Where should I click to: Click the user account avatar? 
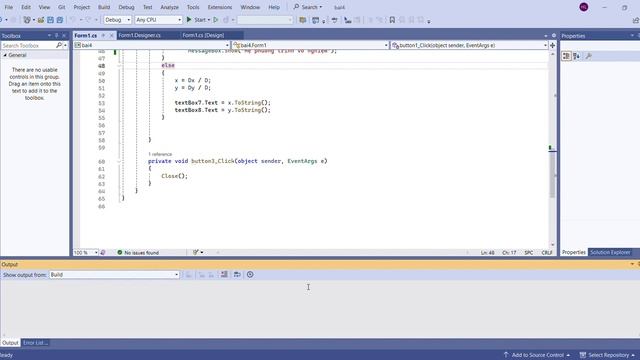[584, 7]
